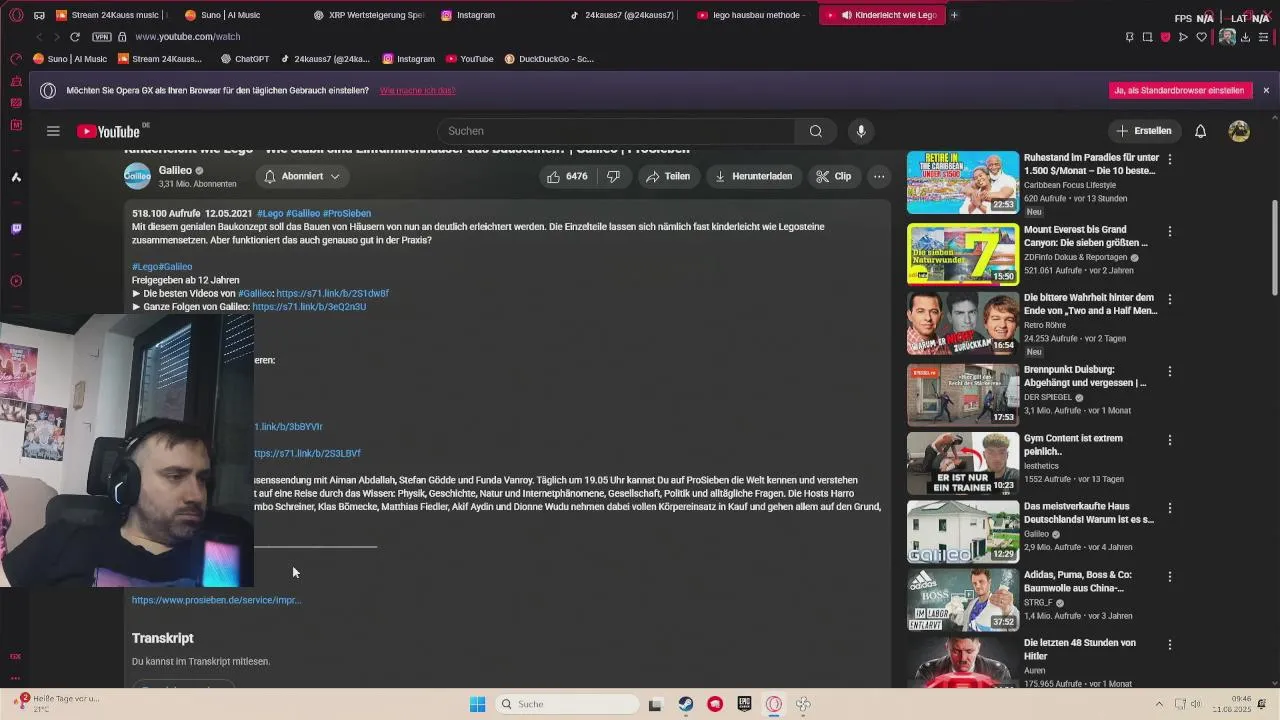Open link s71.link/b/2S1dw8f
Image resolution: width=1280 pixels, height=720 pixels.
click(x=332, y=294)
